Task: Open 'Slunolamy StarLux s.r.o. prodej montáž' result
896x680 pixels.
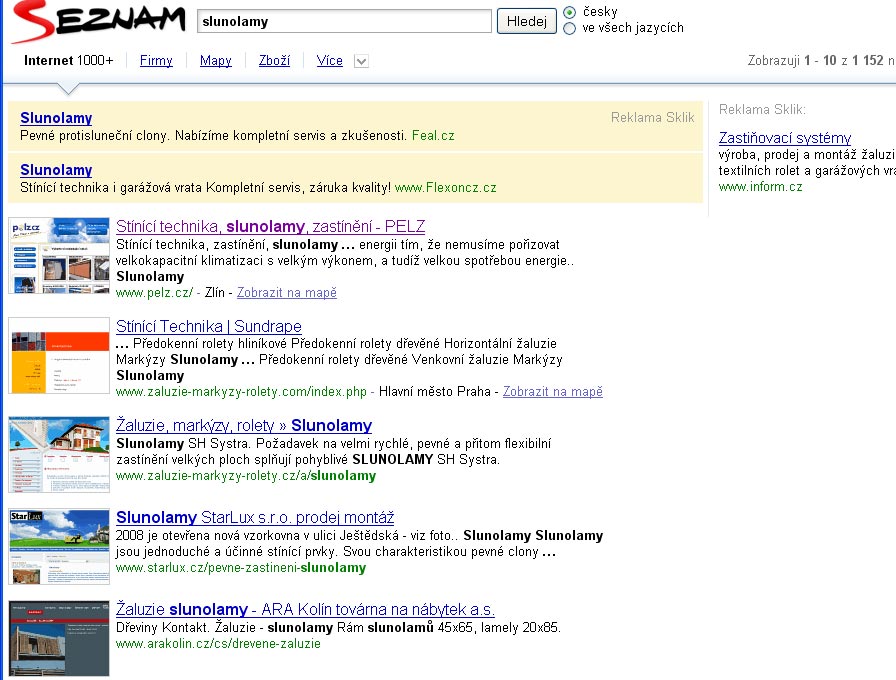Action: [255, 517]
